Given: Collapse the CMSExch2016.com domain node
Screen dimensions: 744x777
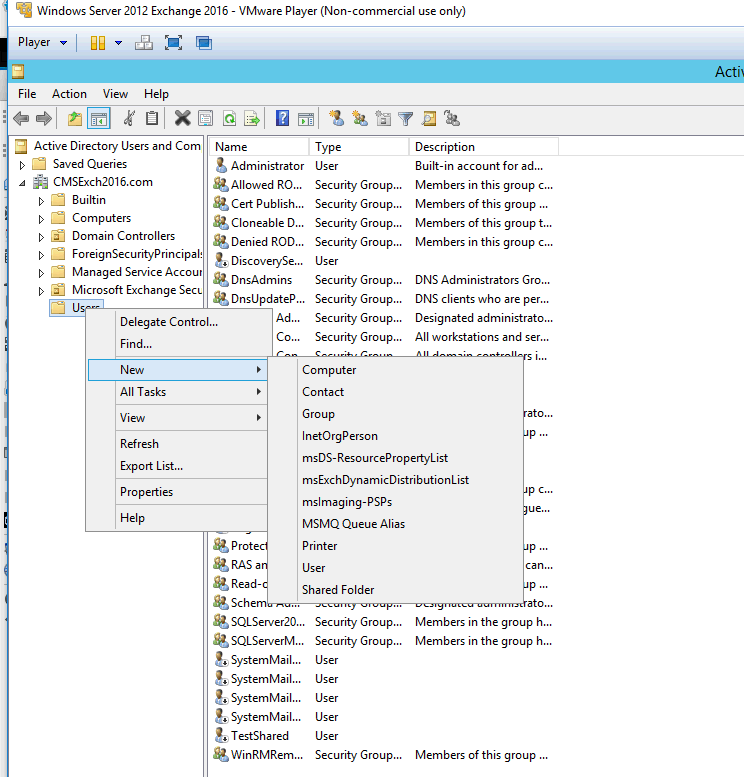Looking at the screenshot, I should (x=23, y=182).
